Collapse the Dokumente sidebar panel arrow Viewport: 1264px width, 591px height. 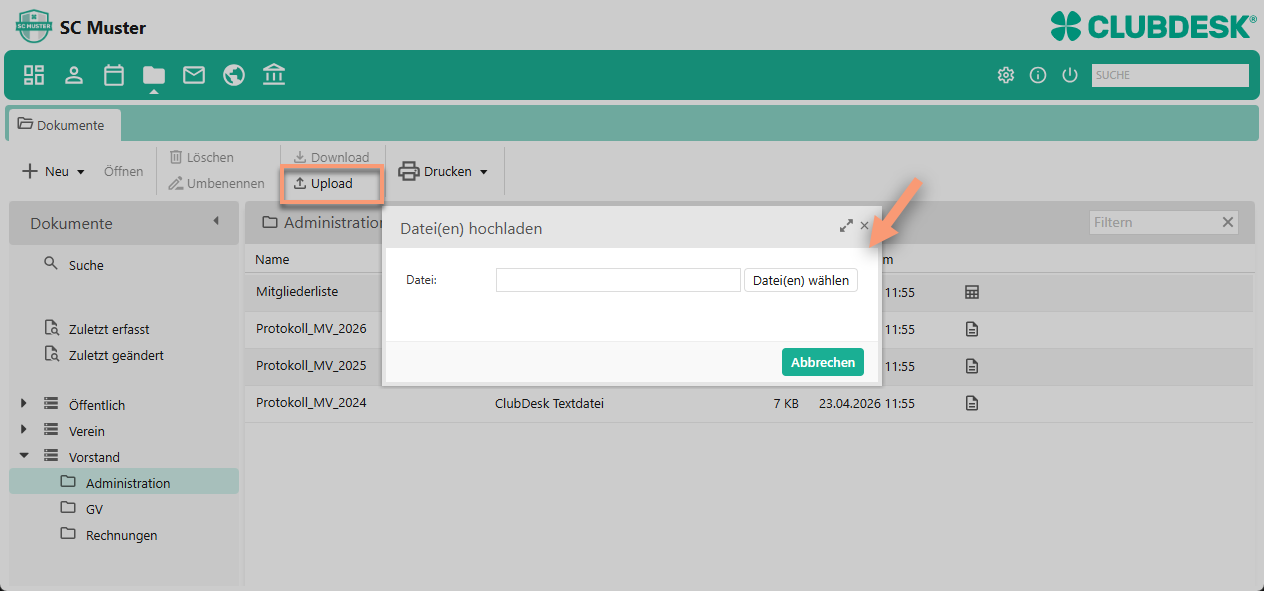(x=216, y=222)
